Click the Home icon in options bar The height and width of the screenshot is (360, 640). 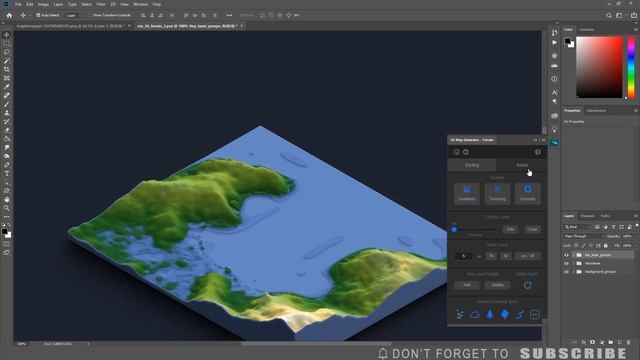pyautogui.click(x=9, y=16)
